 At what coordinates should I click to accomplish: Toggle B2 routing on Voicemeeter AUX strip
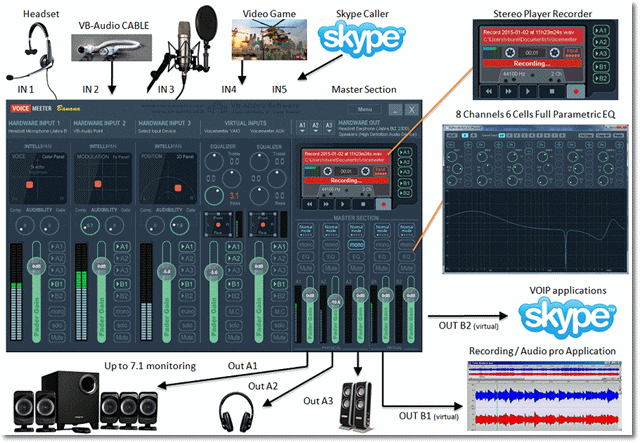point(279,296)
